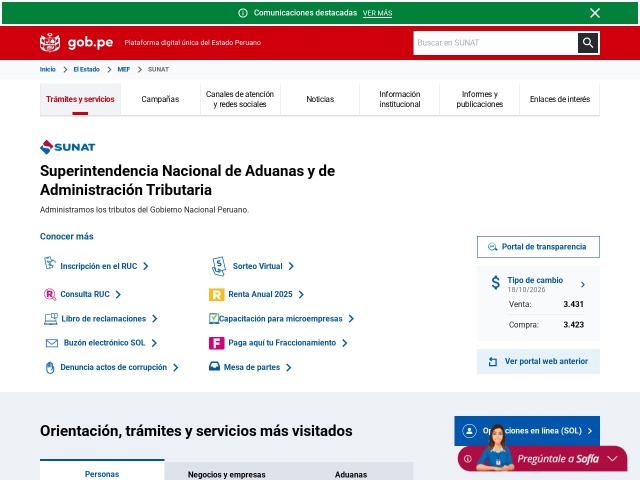Click the arrow after Paga aquí tu Fraccionamiento

(345, 343)
